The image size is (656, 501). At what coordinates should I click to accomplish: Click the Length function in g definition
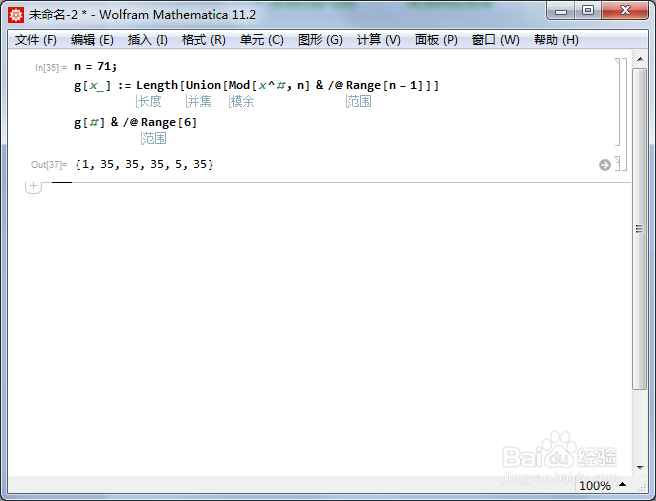[x=157, y=85]
